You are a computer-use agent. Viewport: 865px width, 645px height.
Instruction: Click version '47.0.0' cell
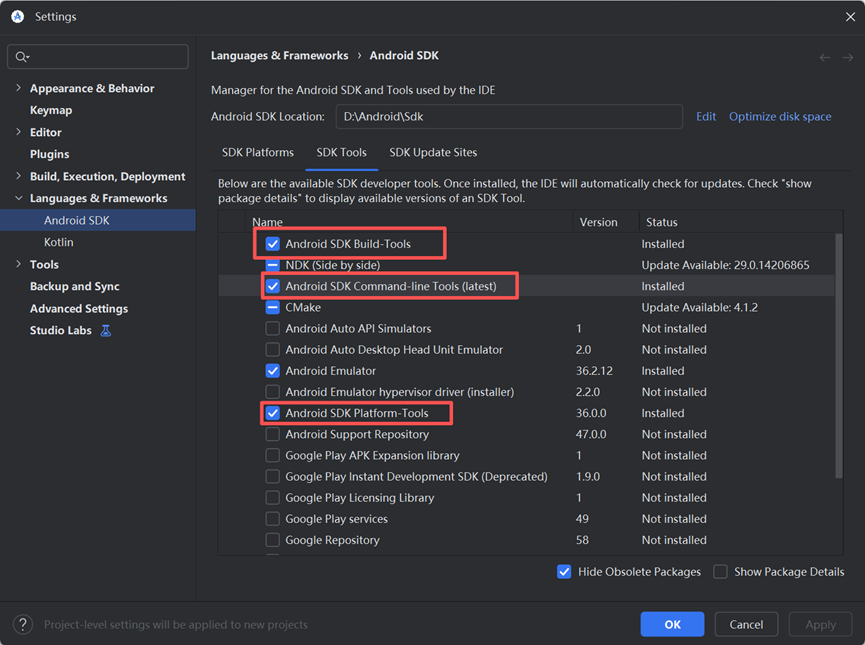point(591,434)
